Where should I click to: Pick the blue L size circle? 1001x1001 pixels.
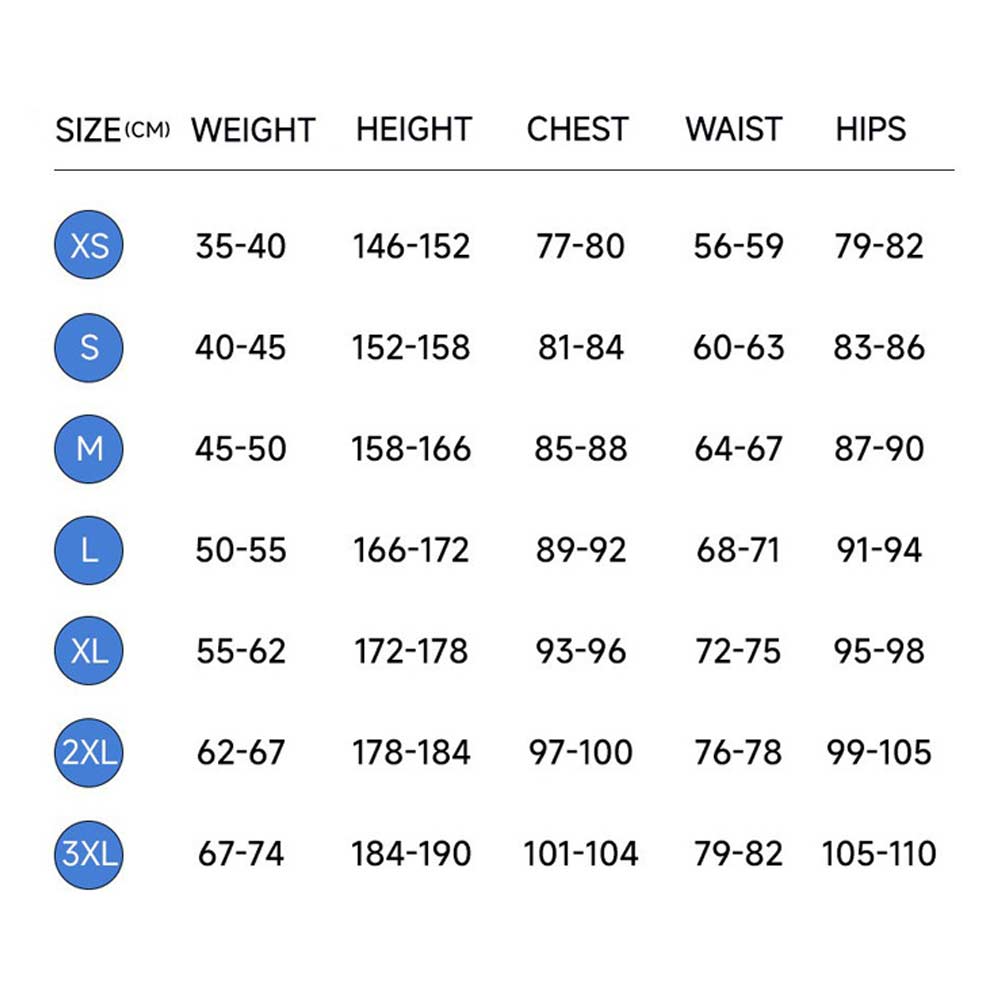coord(89,550)
